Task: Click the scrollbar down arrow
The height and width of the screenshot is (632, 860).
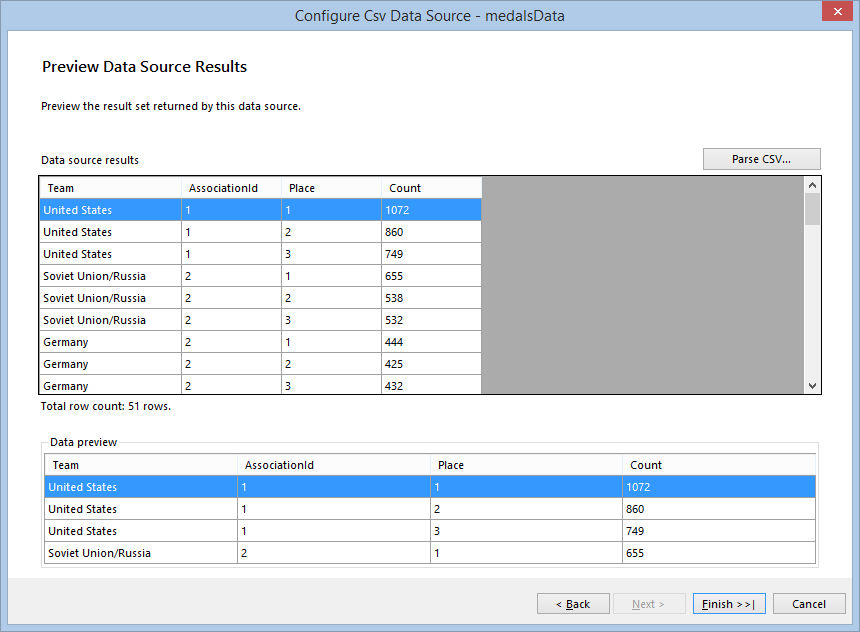Action: [812, 389]
